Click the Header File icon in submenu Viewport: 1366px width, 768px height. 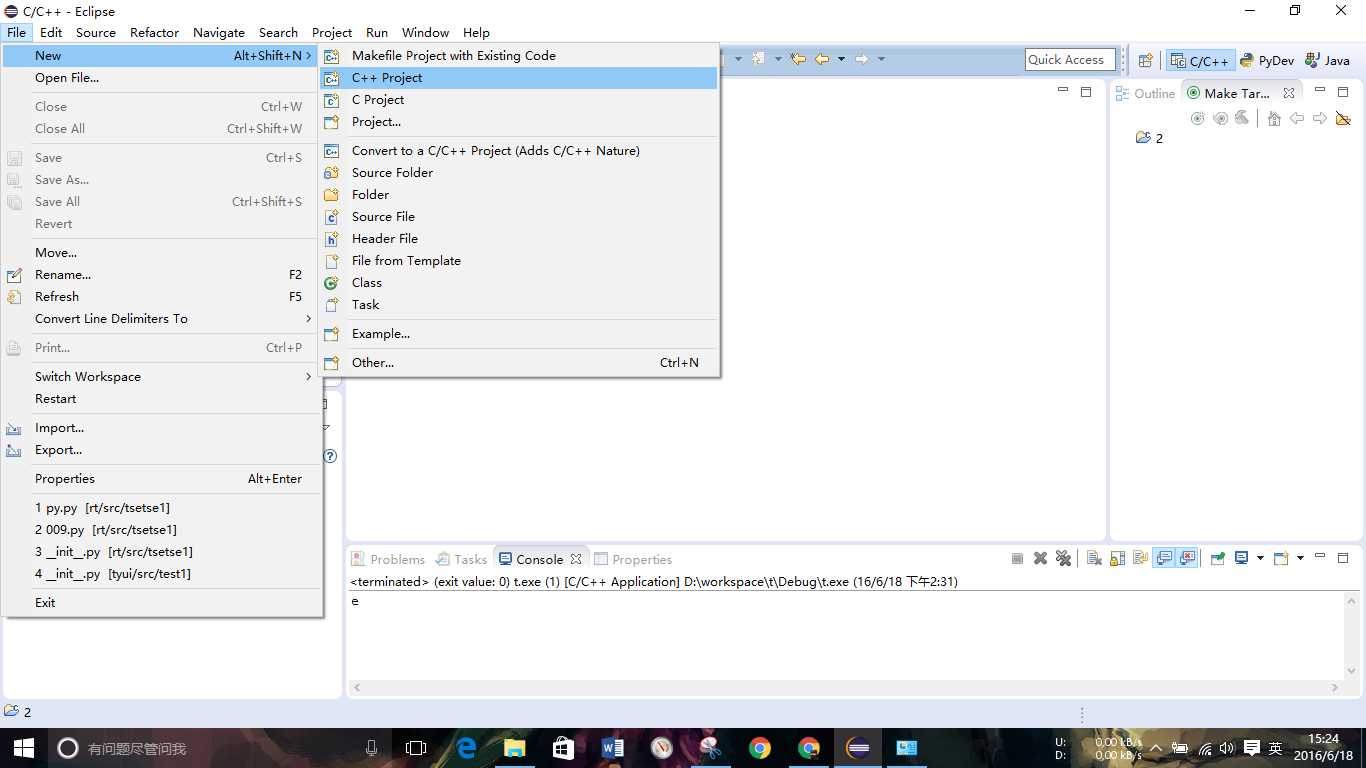(332, 239)
